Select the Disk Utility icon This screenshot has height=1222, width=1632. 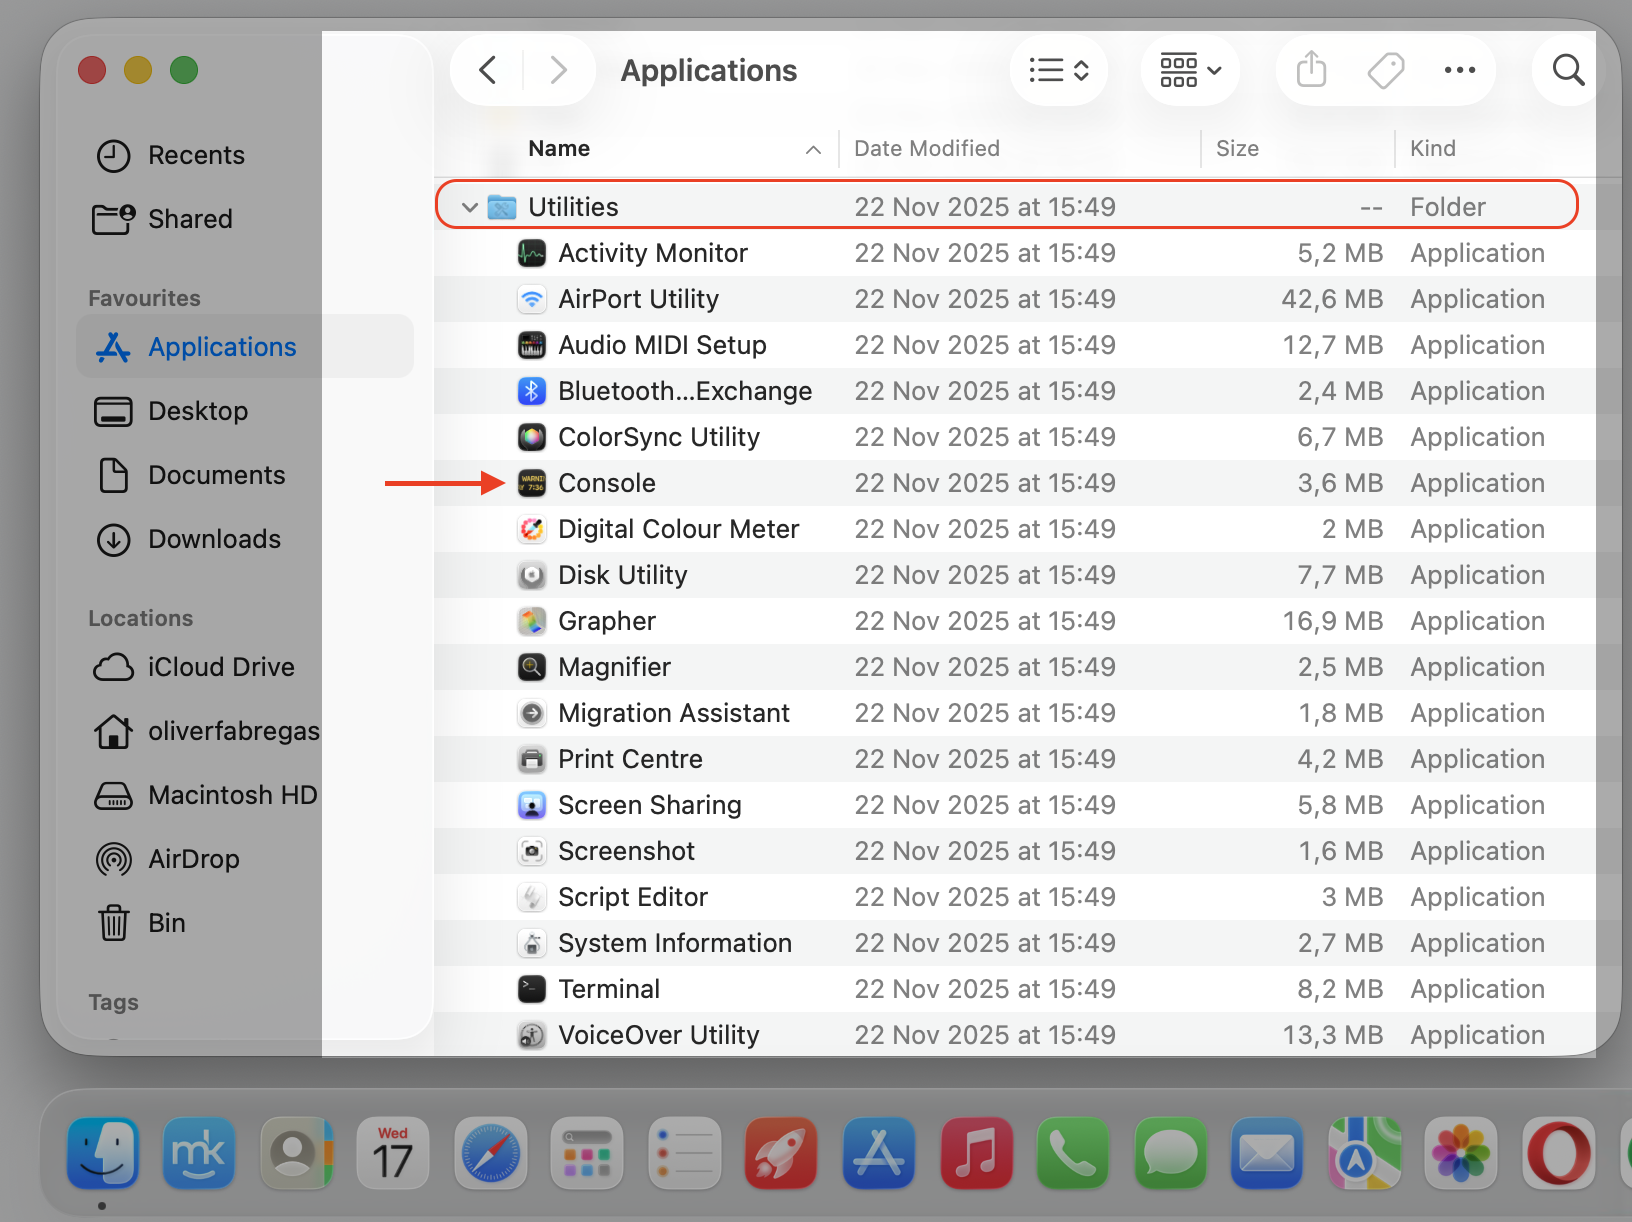pos(532,575)
